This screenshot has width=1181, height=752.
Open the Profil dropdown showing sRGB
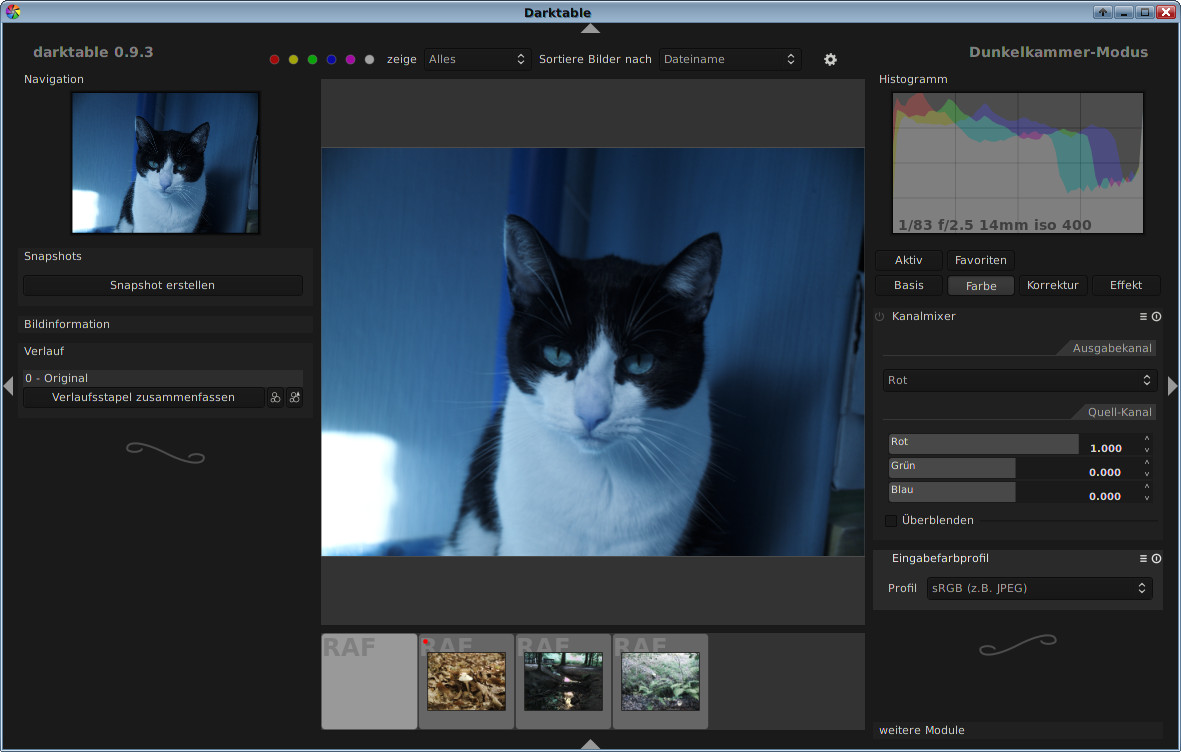[1039, 589]
